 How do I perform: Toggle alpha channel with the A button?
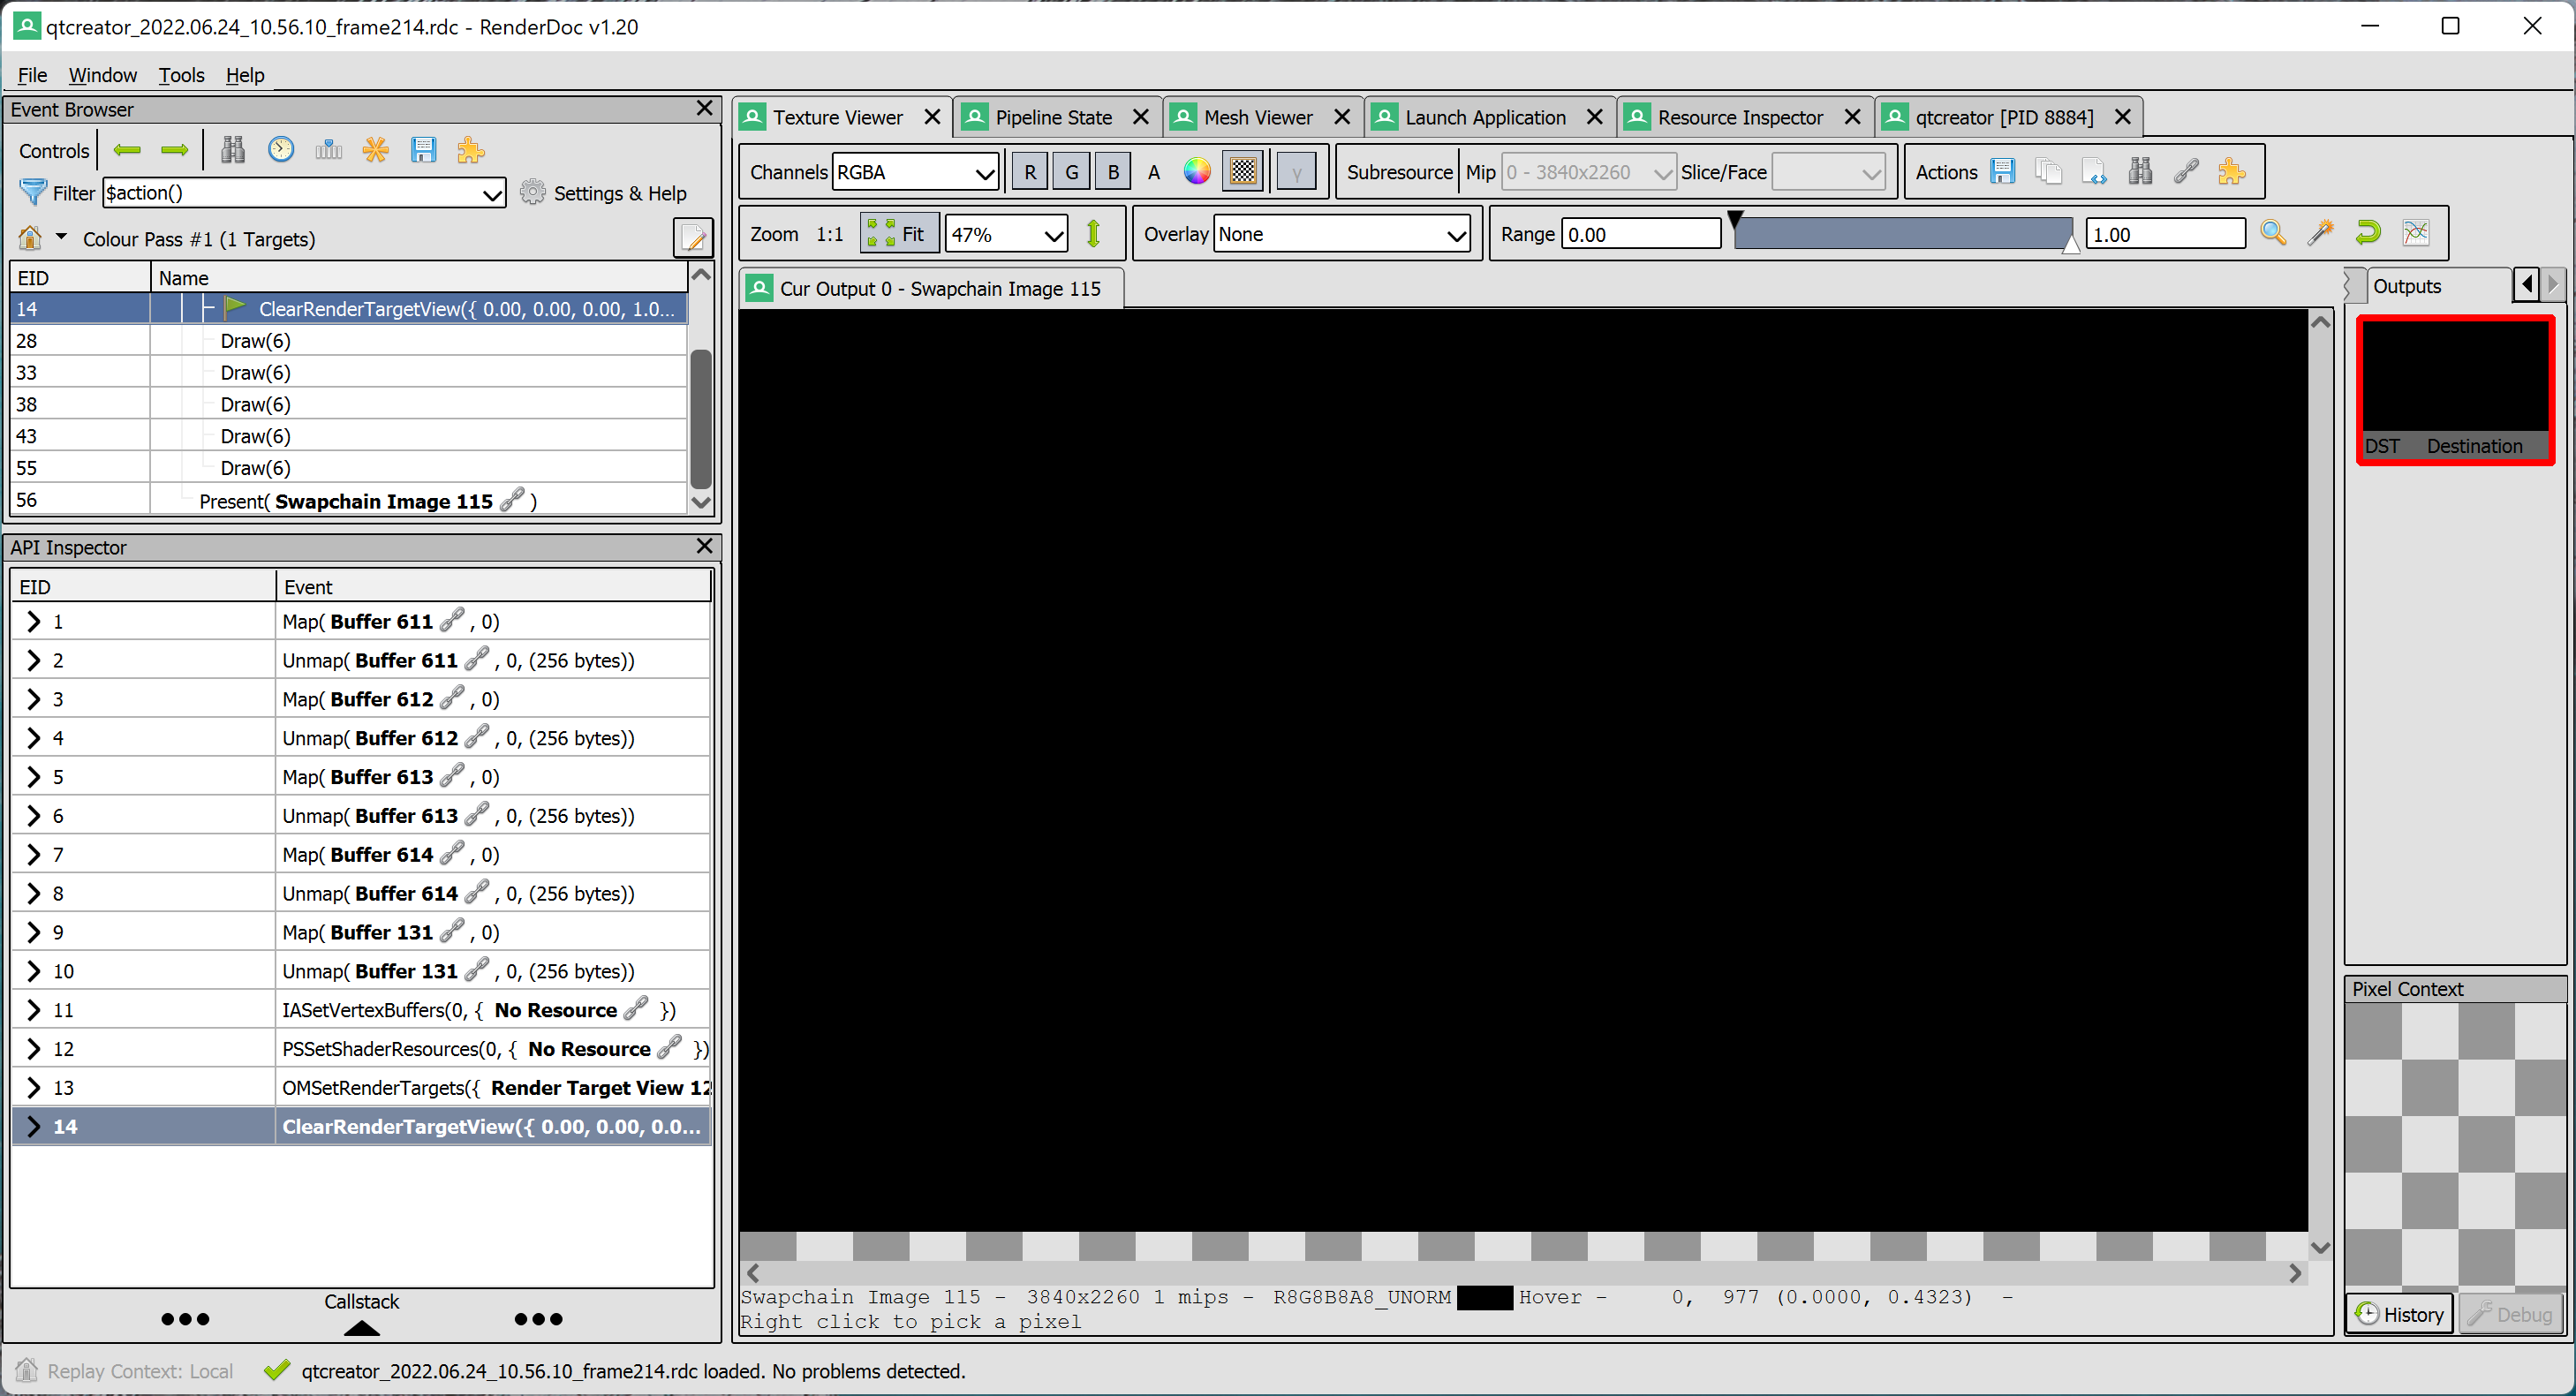click(1153, 171)
